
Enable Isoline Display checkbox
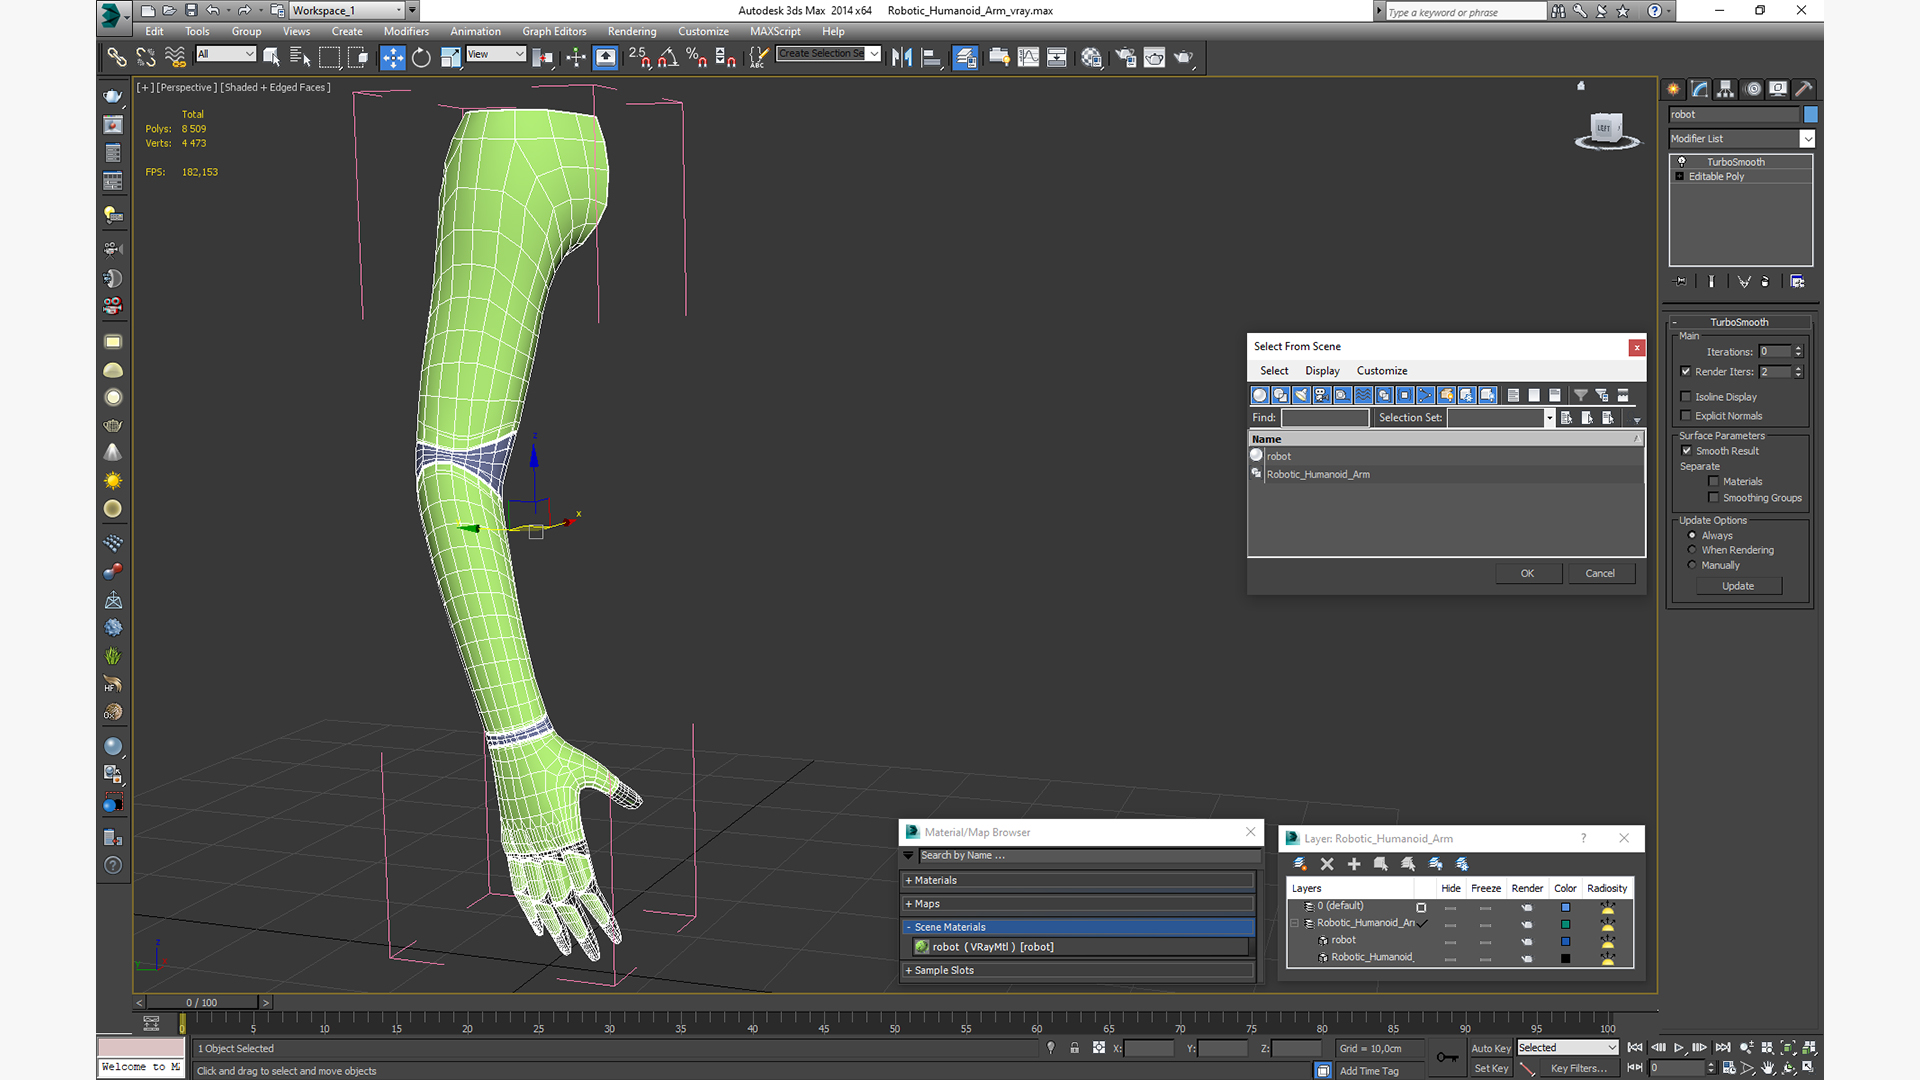tap(1686, 396)
